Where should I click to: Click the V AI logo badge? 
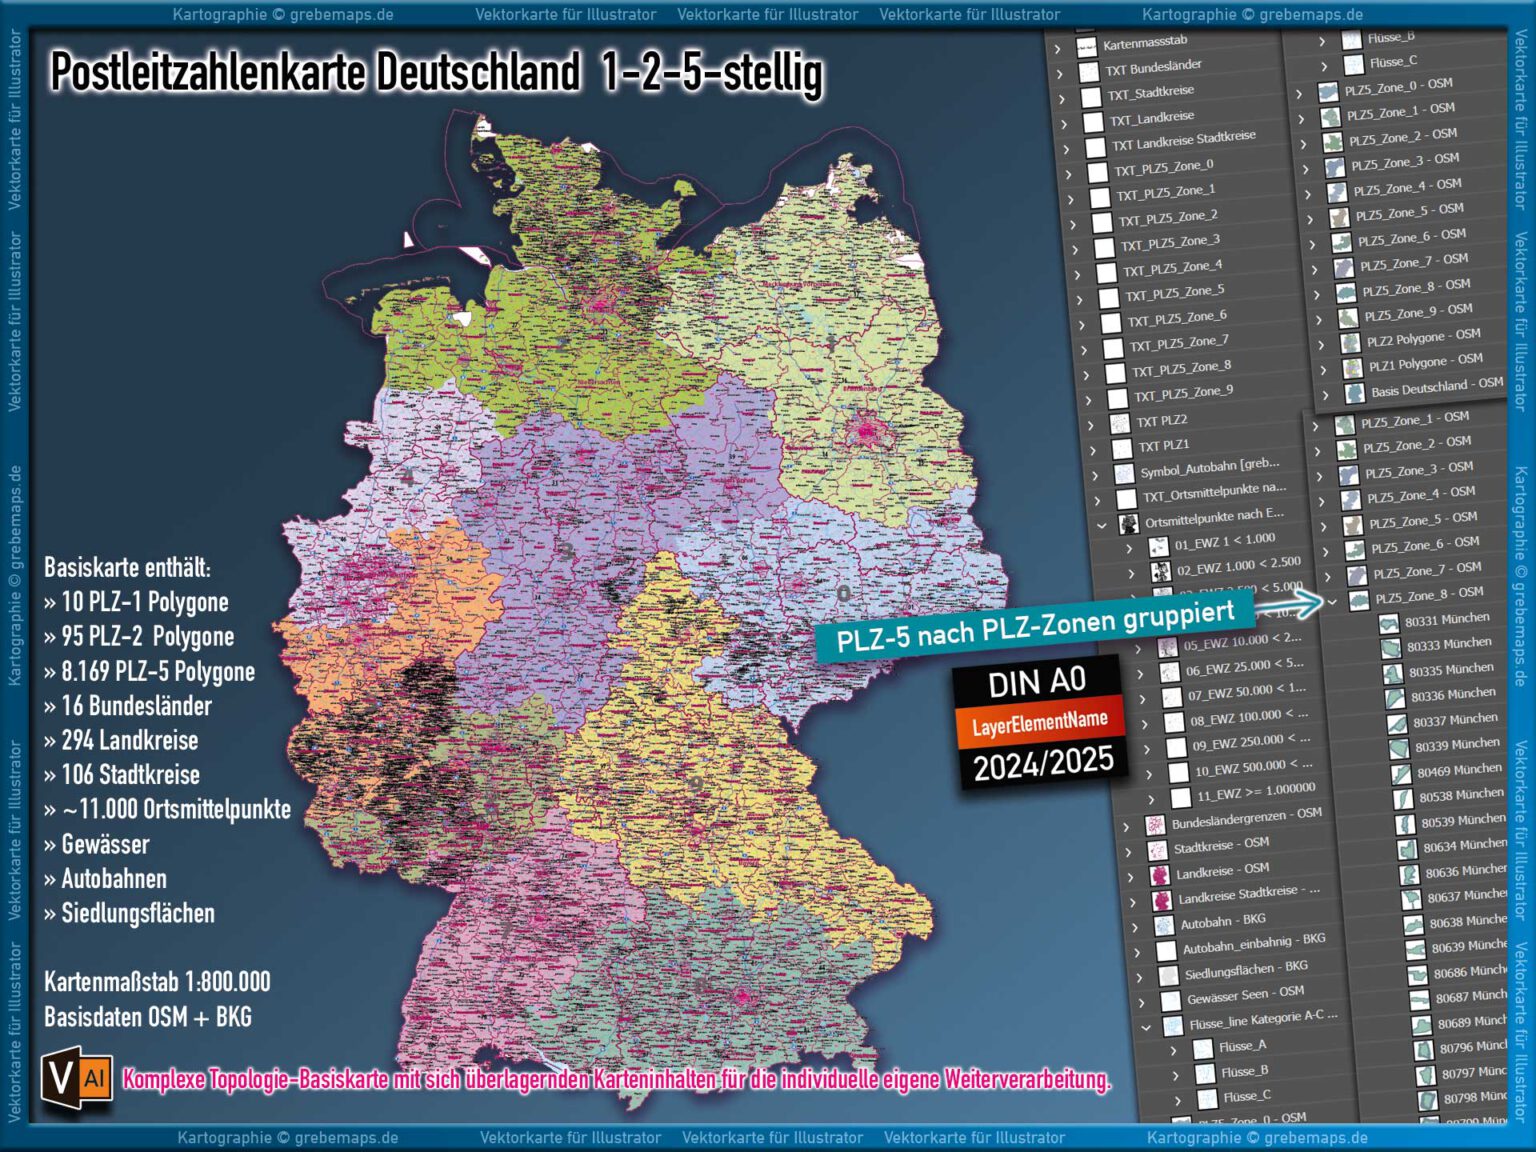pos(78,1079)
